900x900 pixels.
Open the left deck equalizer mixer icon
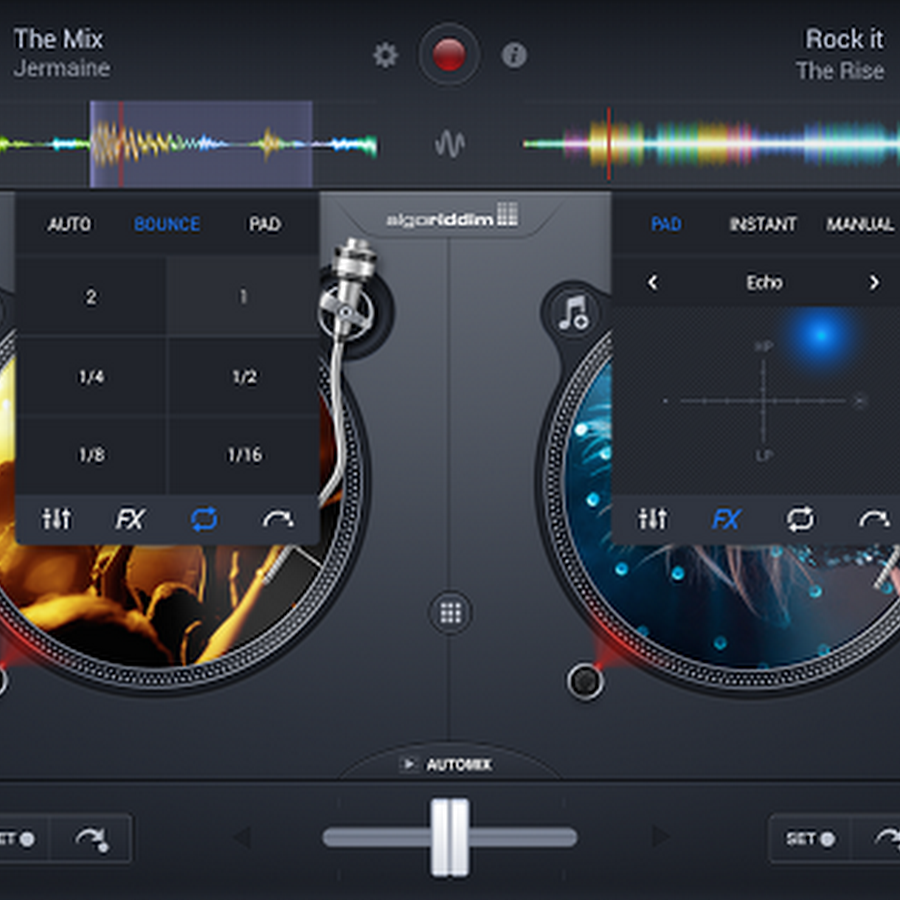pos(57,519)
